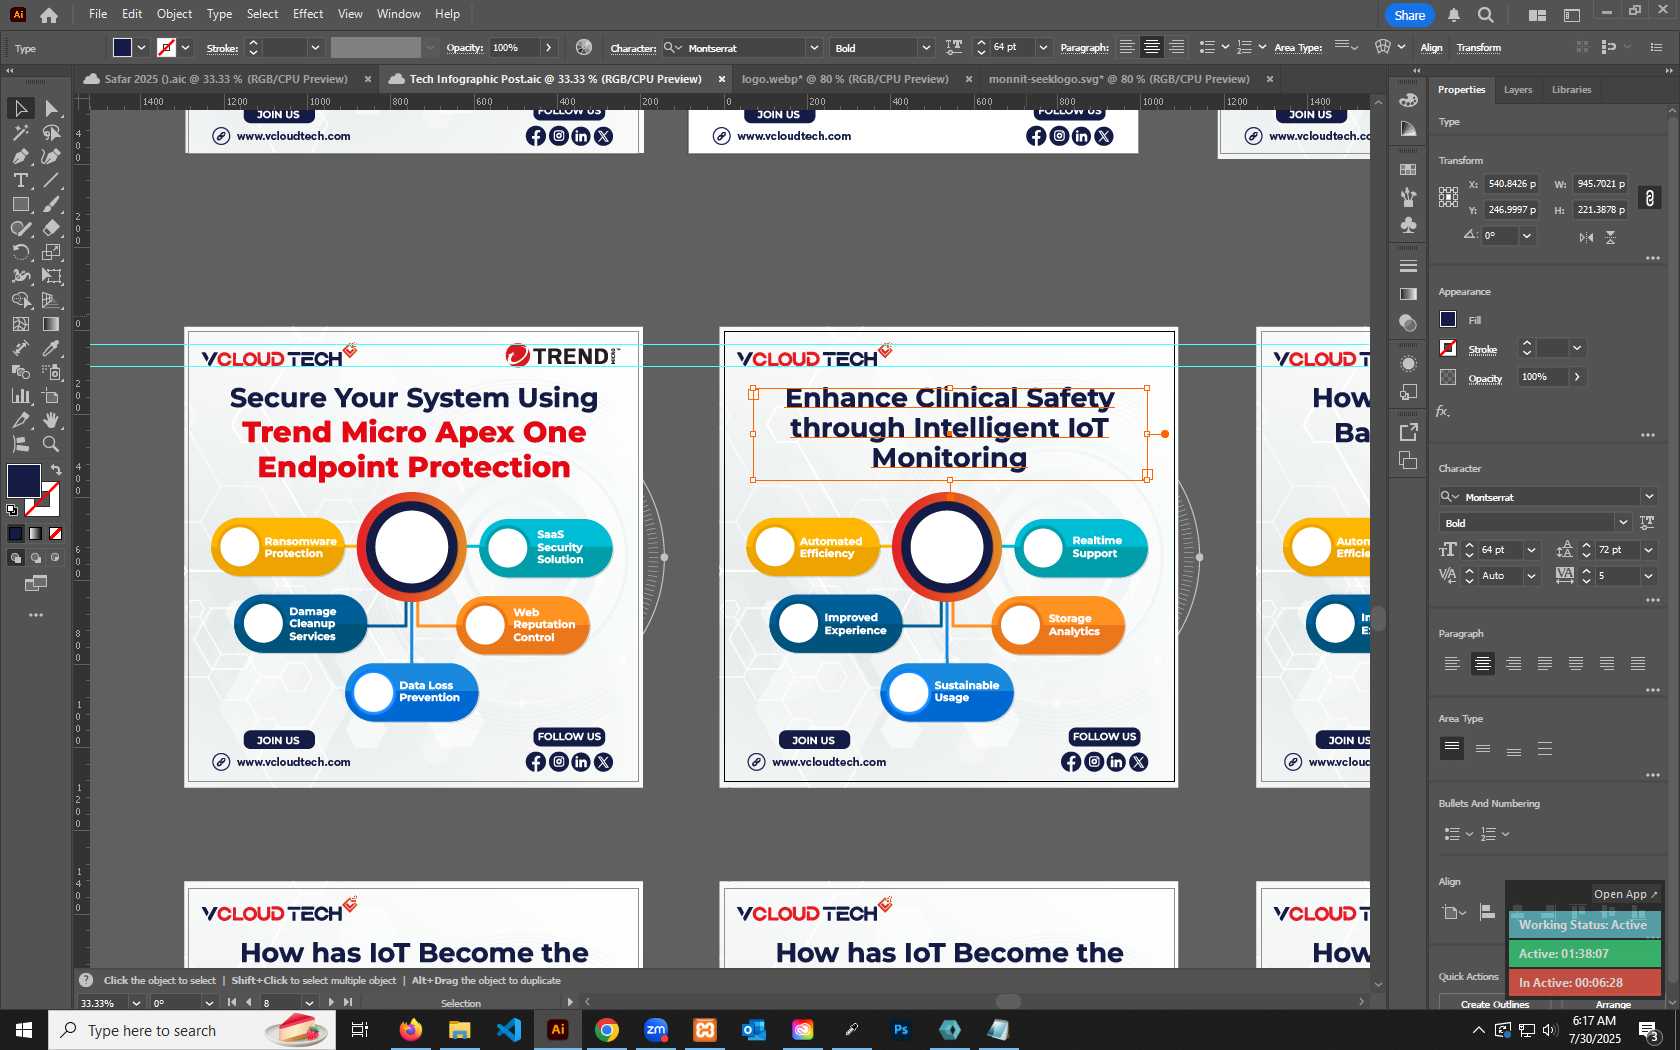The width and height of the screenshot is (1680, 1050).
Task: Switch to the Libraries tab
Action: (x=1571, y=90)
